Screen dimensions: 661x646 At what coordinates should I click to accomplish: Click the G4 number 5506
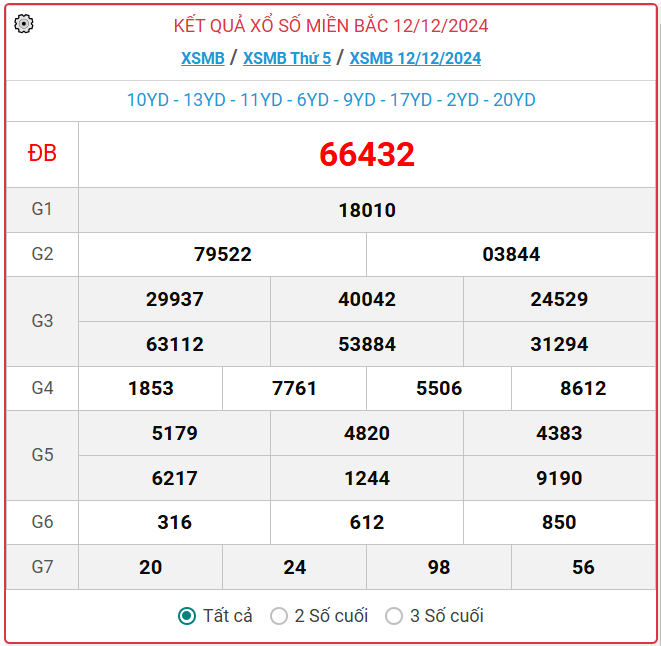439,388
